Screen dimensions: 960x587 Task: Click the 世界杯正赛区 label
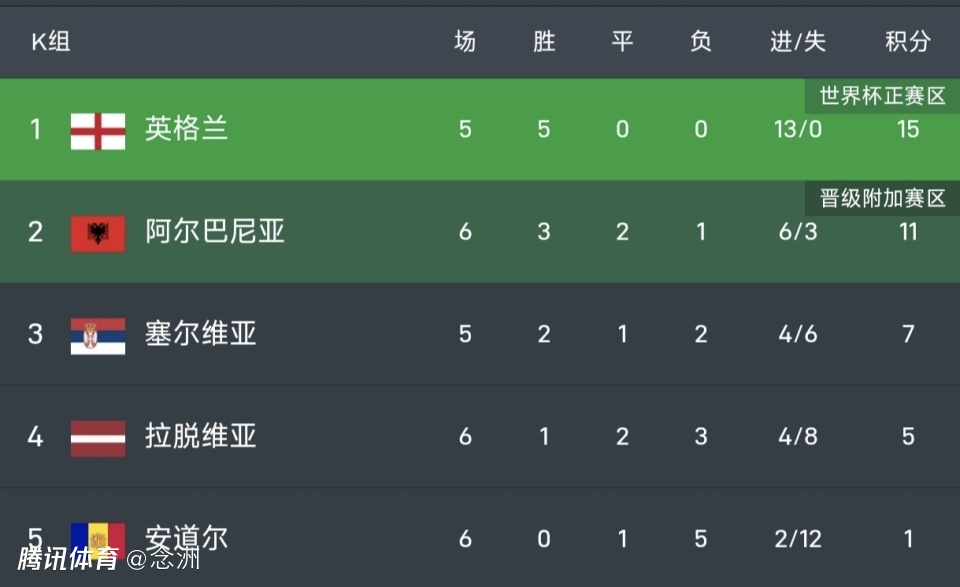[x=882, y=96]
